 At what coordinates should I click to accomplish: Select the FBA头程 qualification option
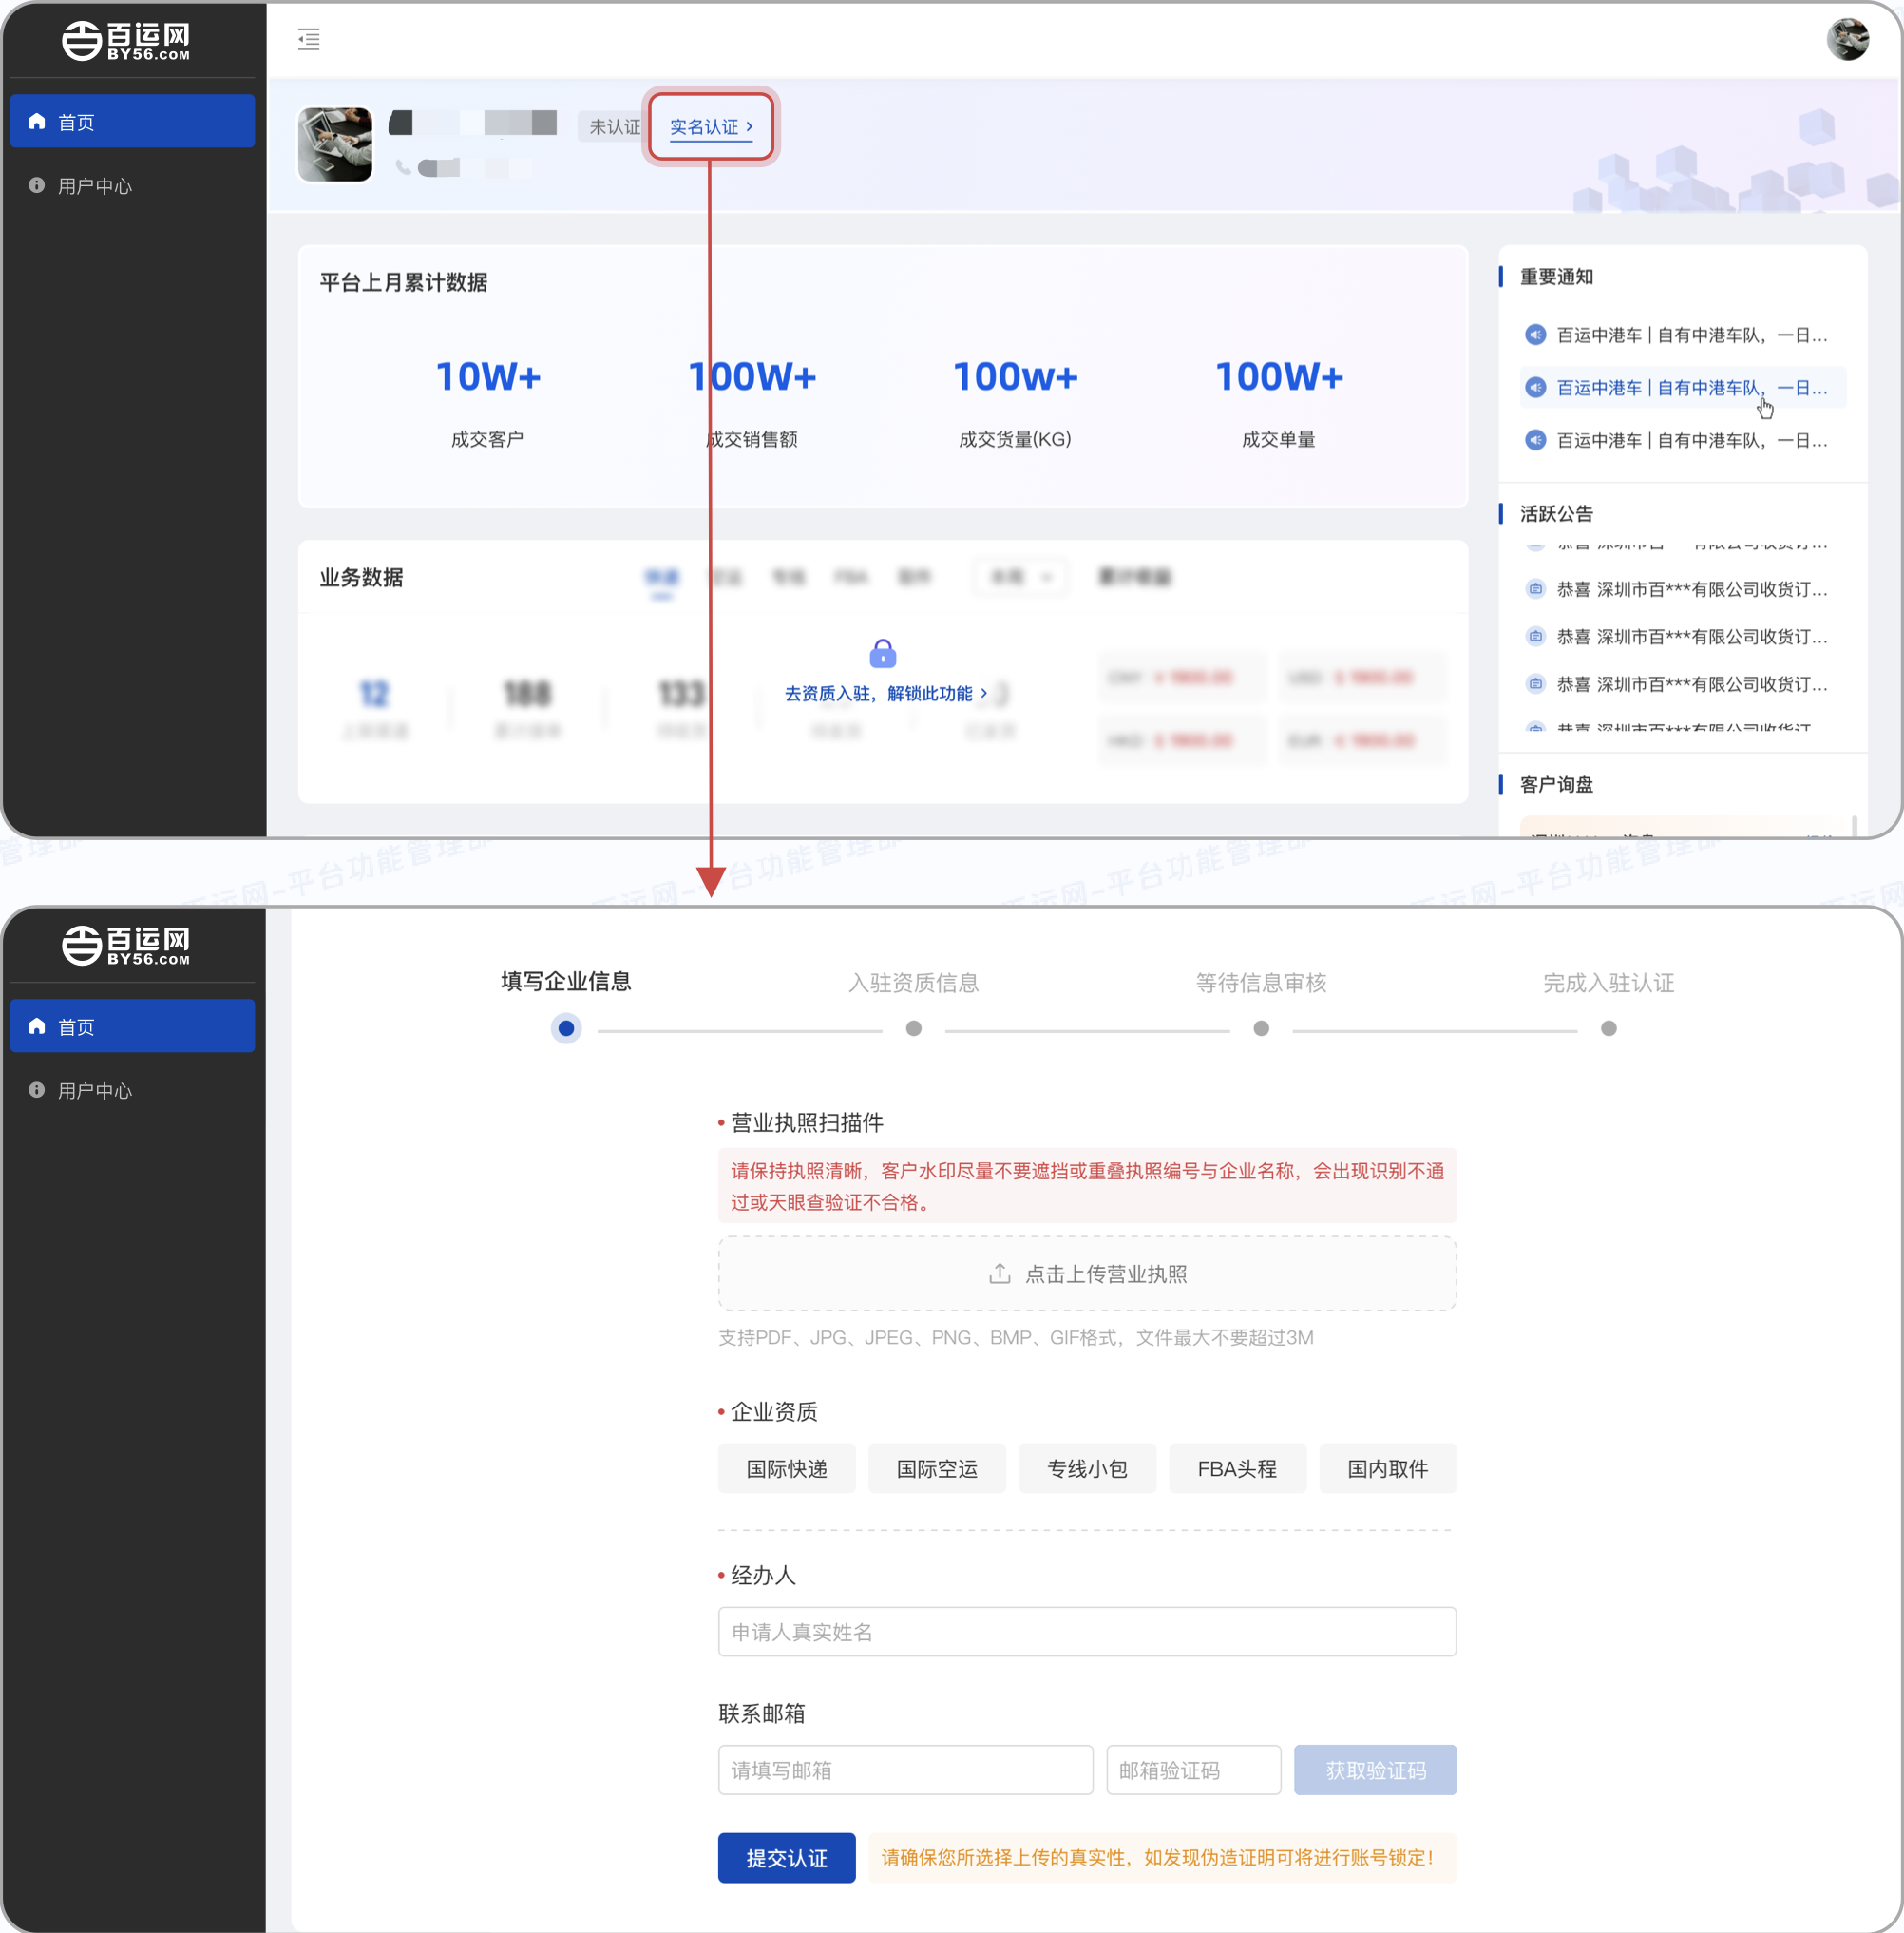[1236, 1468]
